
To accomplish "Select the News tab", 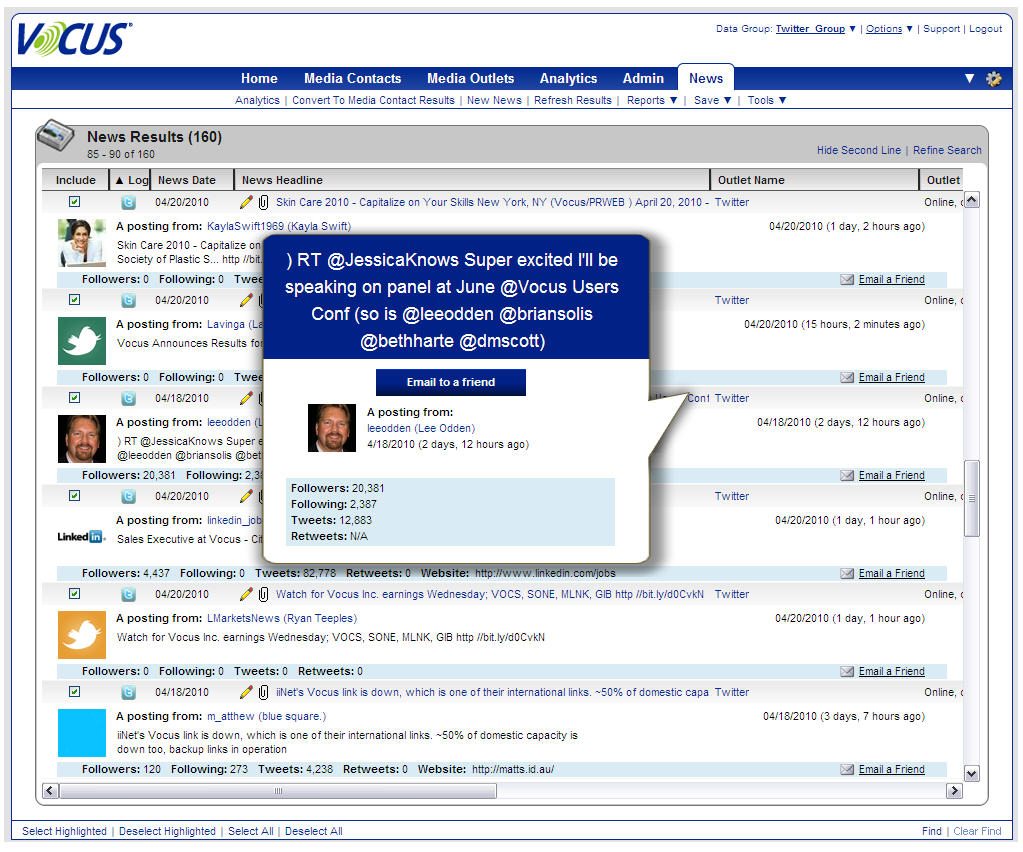I will point(706,78).
